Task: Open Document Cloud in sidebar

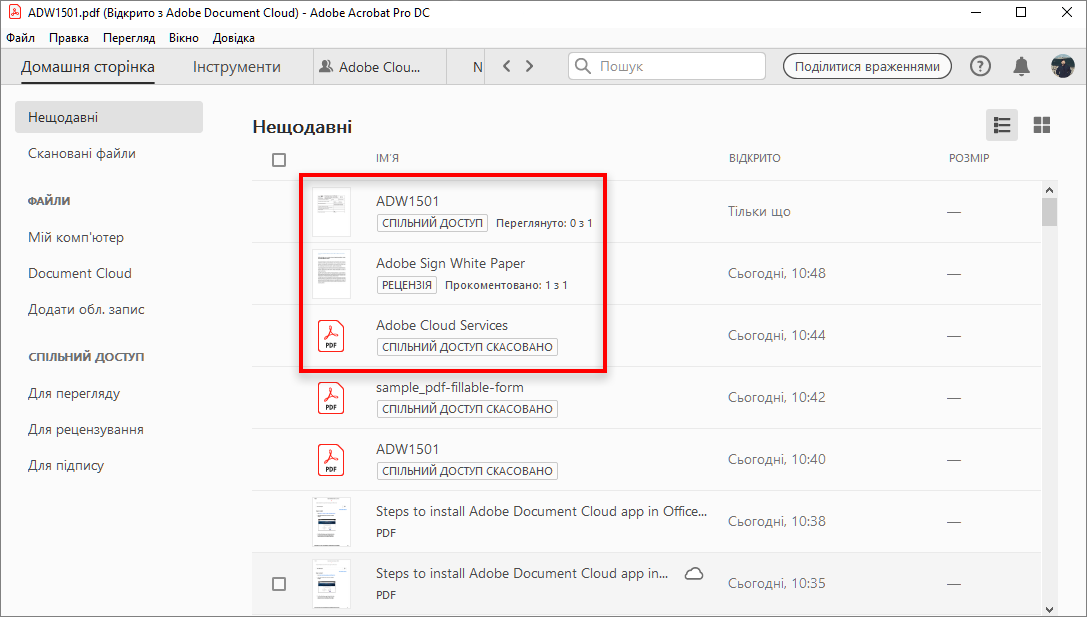Action: [80, 273]
